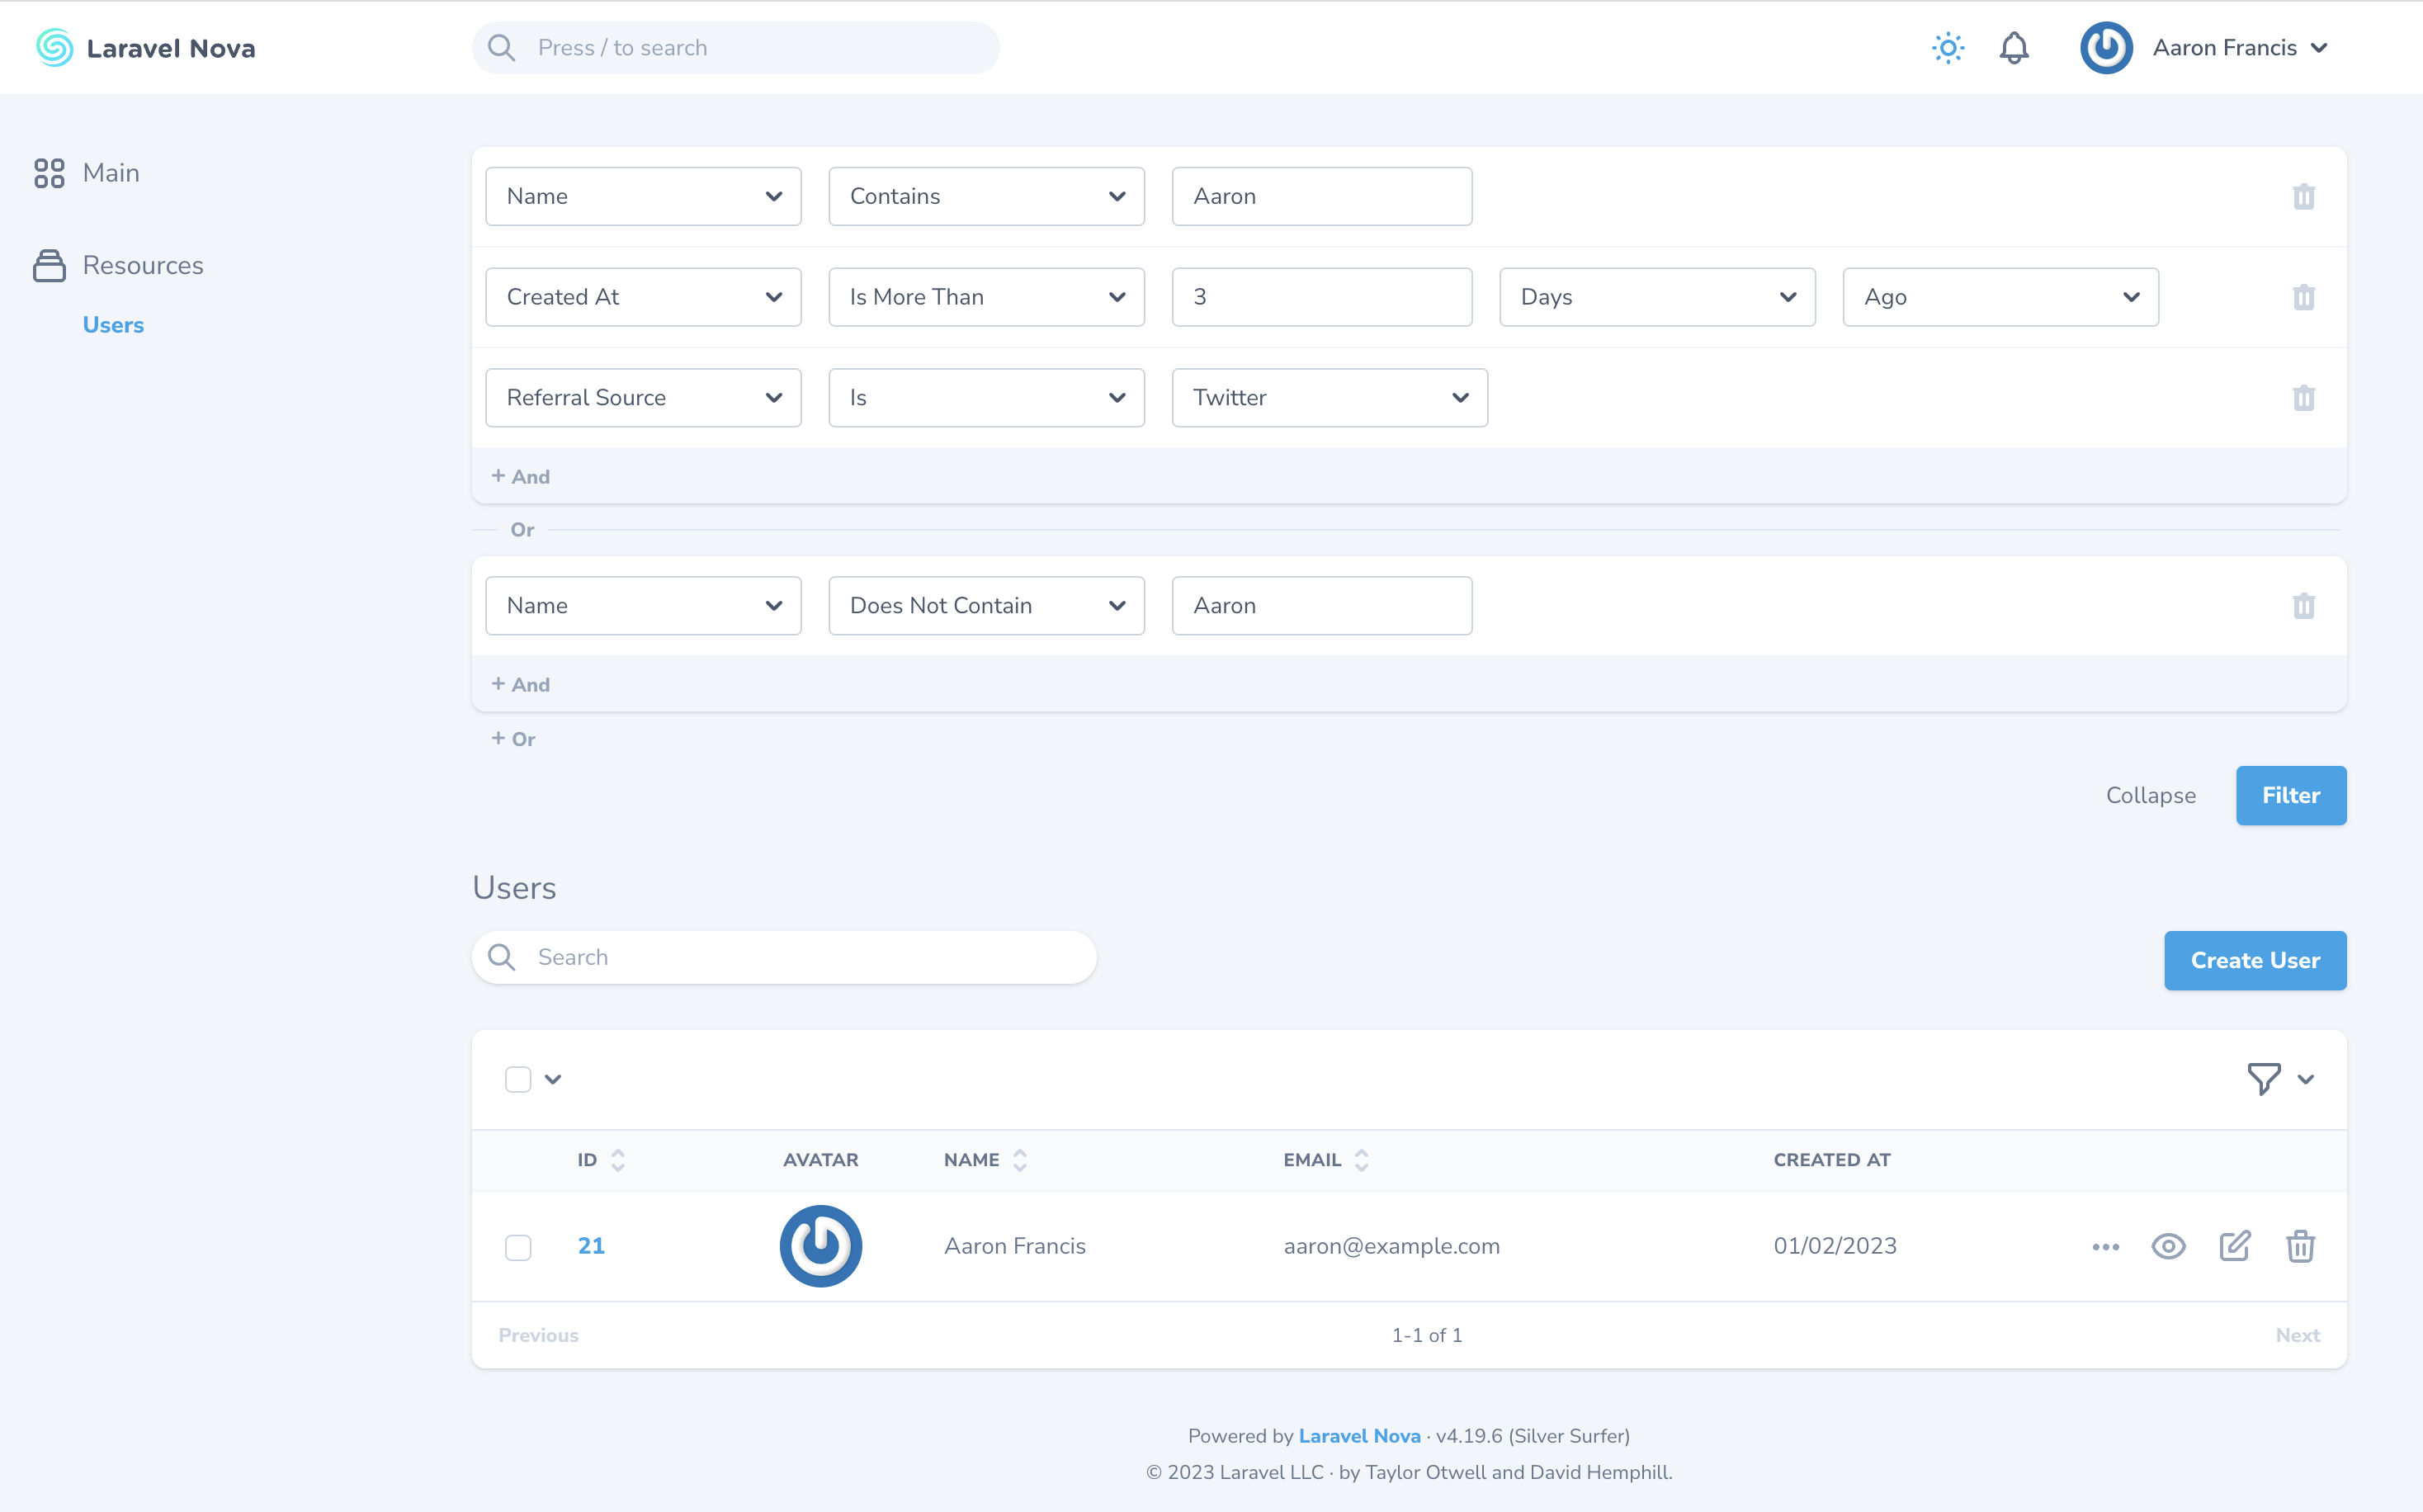Open row actions ellipsis menu
2423x1512 pixels.
(2105, 1247)
